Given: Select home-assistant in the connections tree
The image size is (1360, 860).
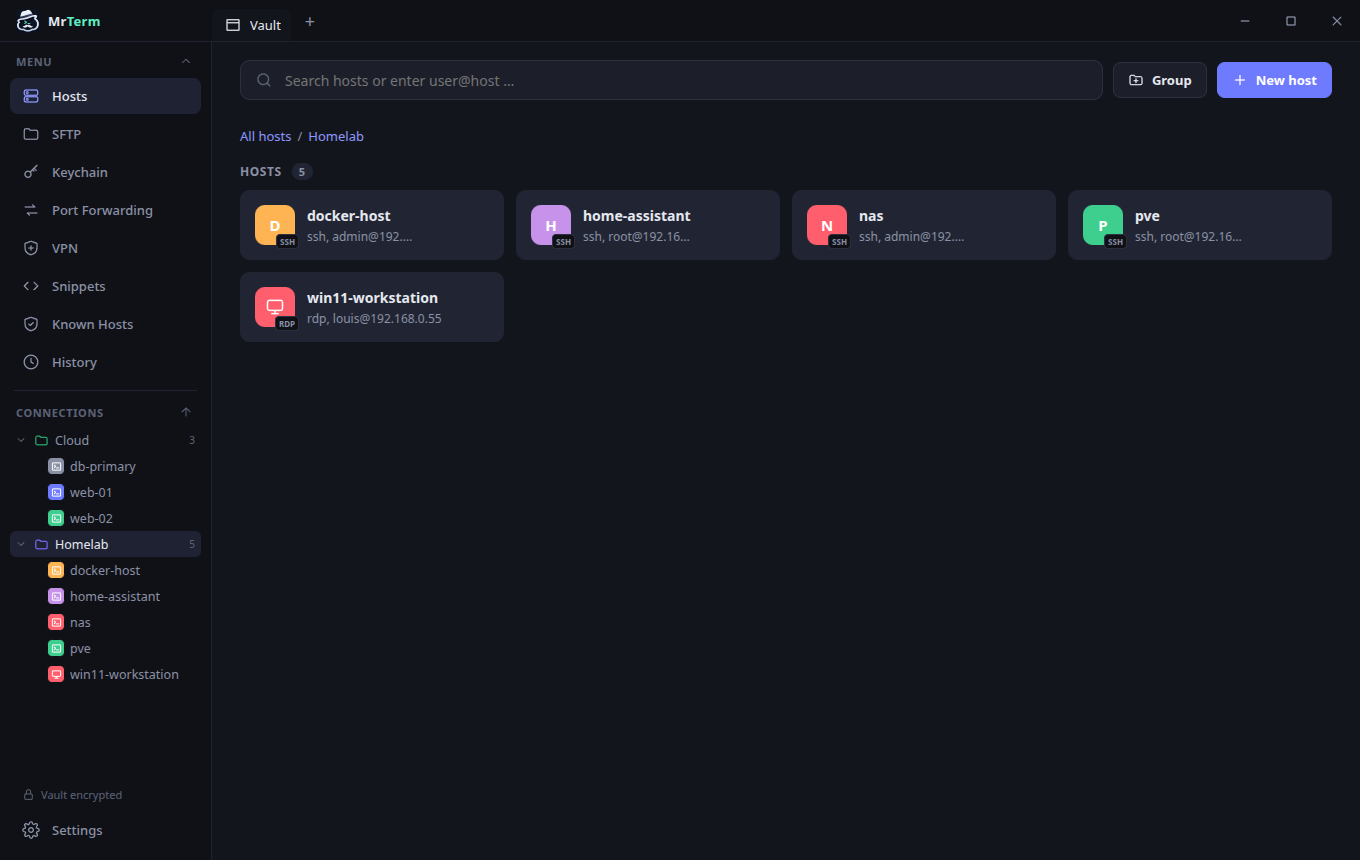Looking at the screenshot, I should tap(105, 596).
